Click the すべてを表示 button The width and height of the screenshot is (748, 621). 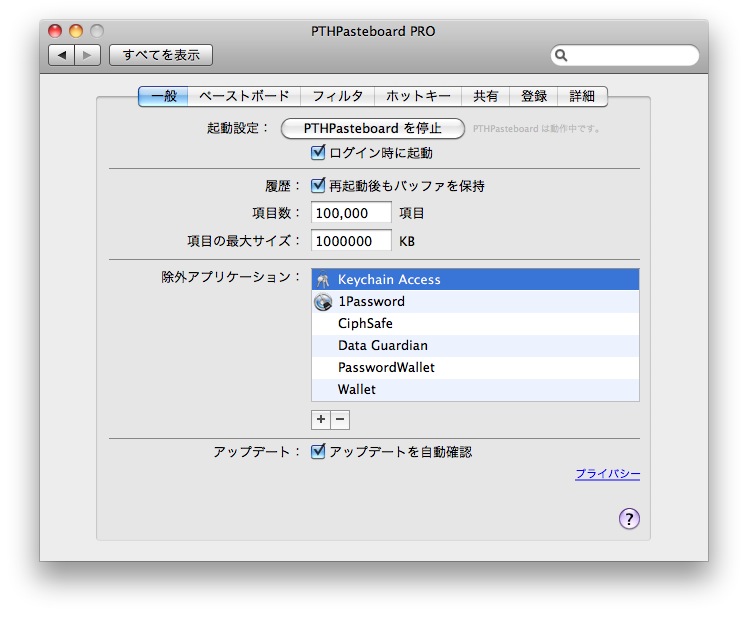pyautogui.click(x=161, y=55)
